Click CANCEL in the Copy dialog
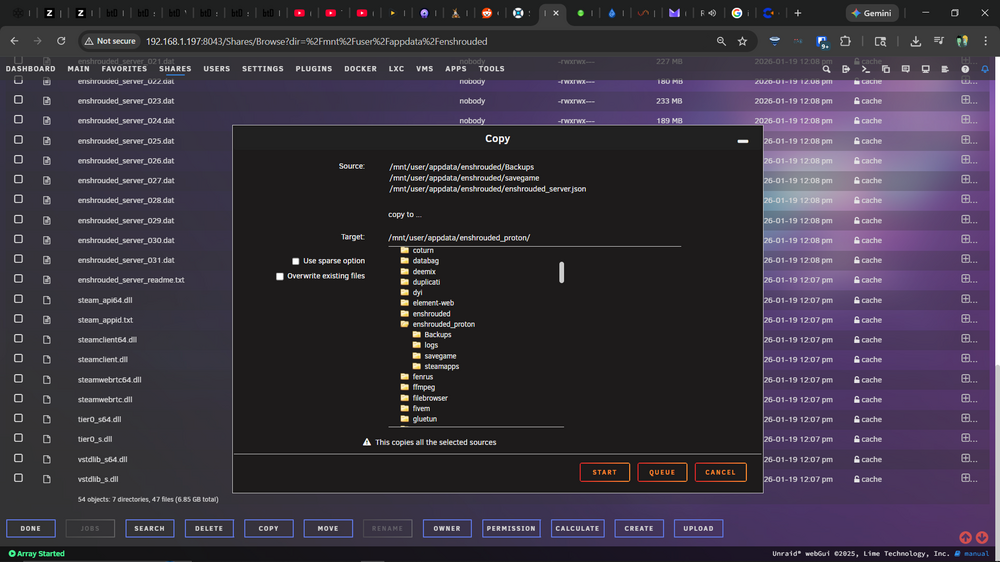This screenshot has width=1000, height=562. (721, 472)
